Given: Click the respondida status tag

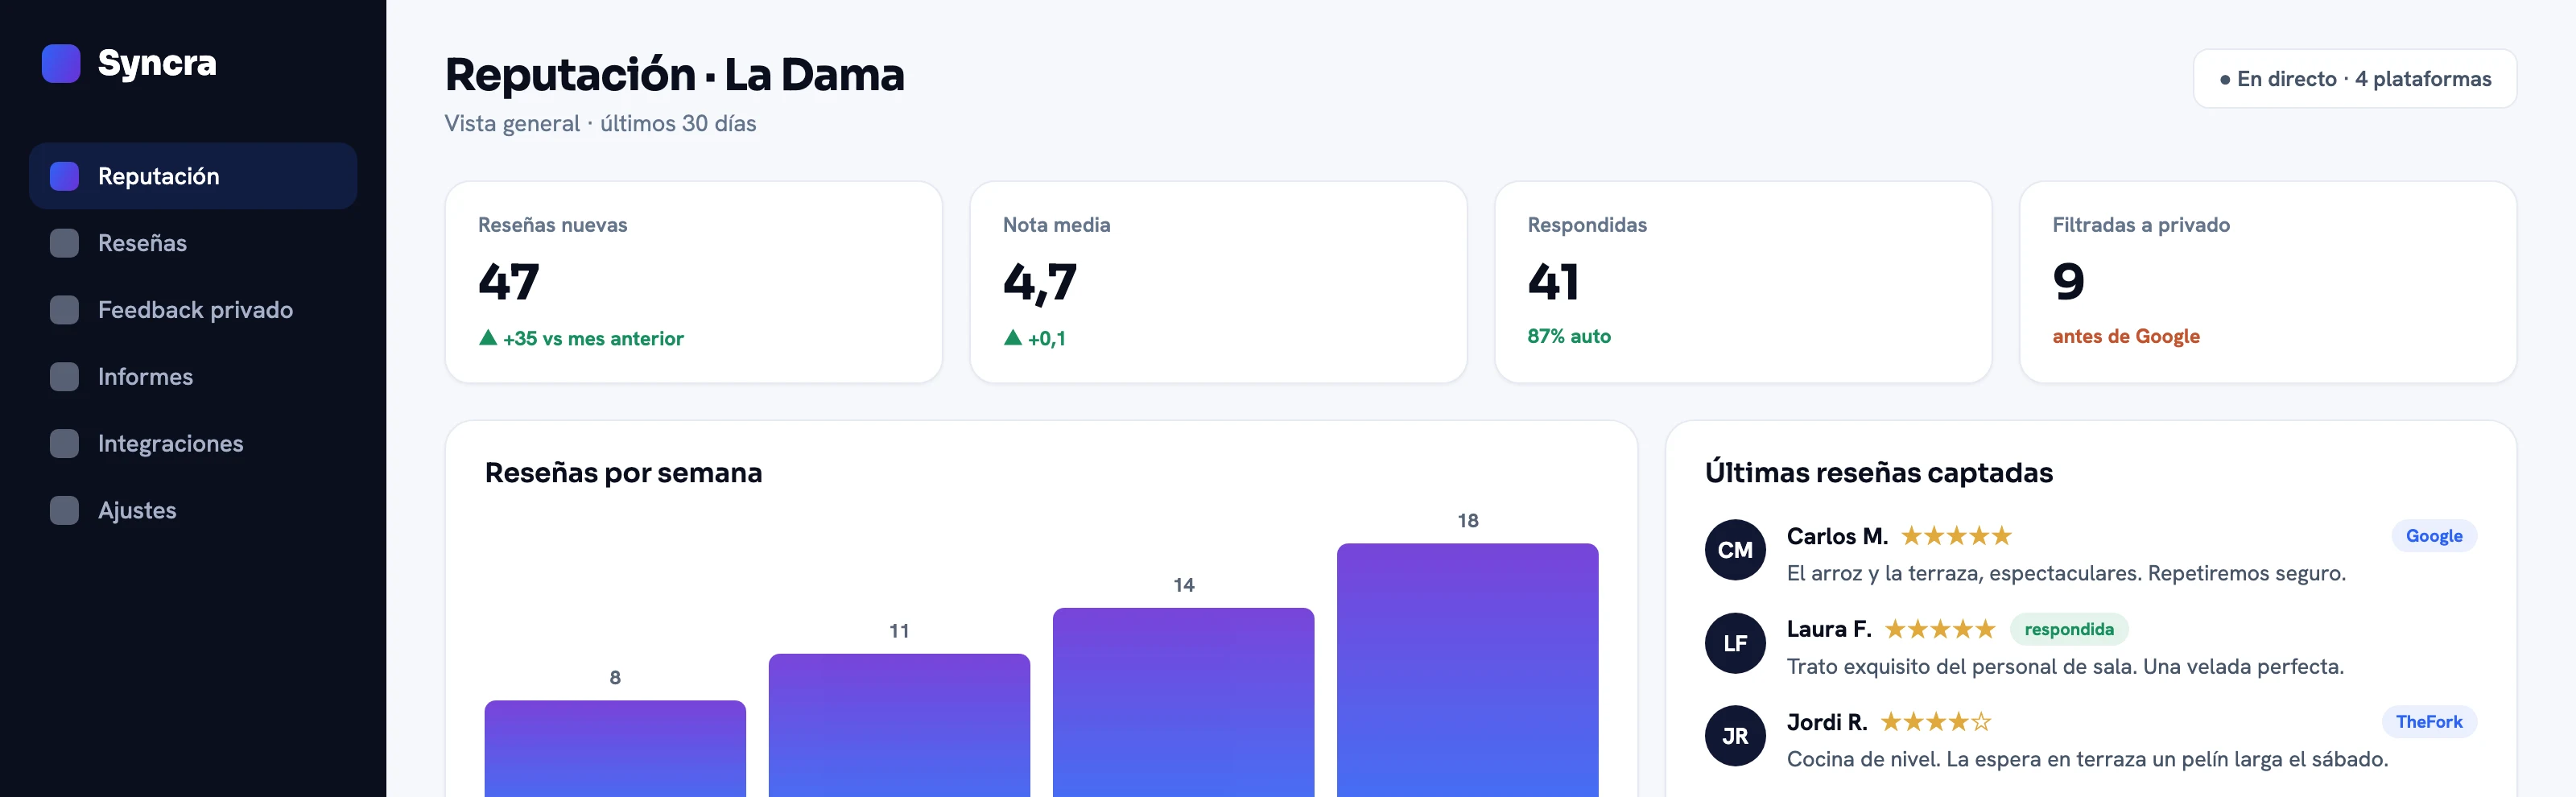Looking at the screenshot, I should tap(2069, 629).
